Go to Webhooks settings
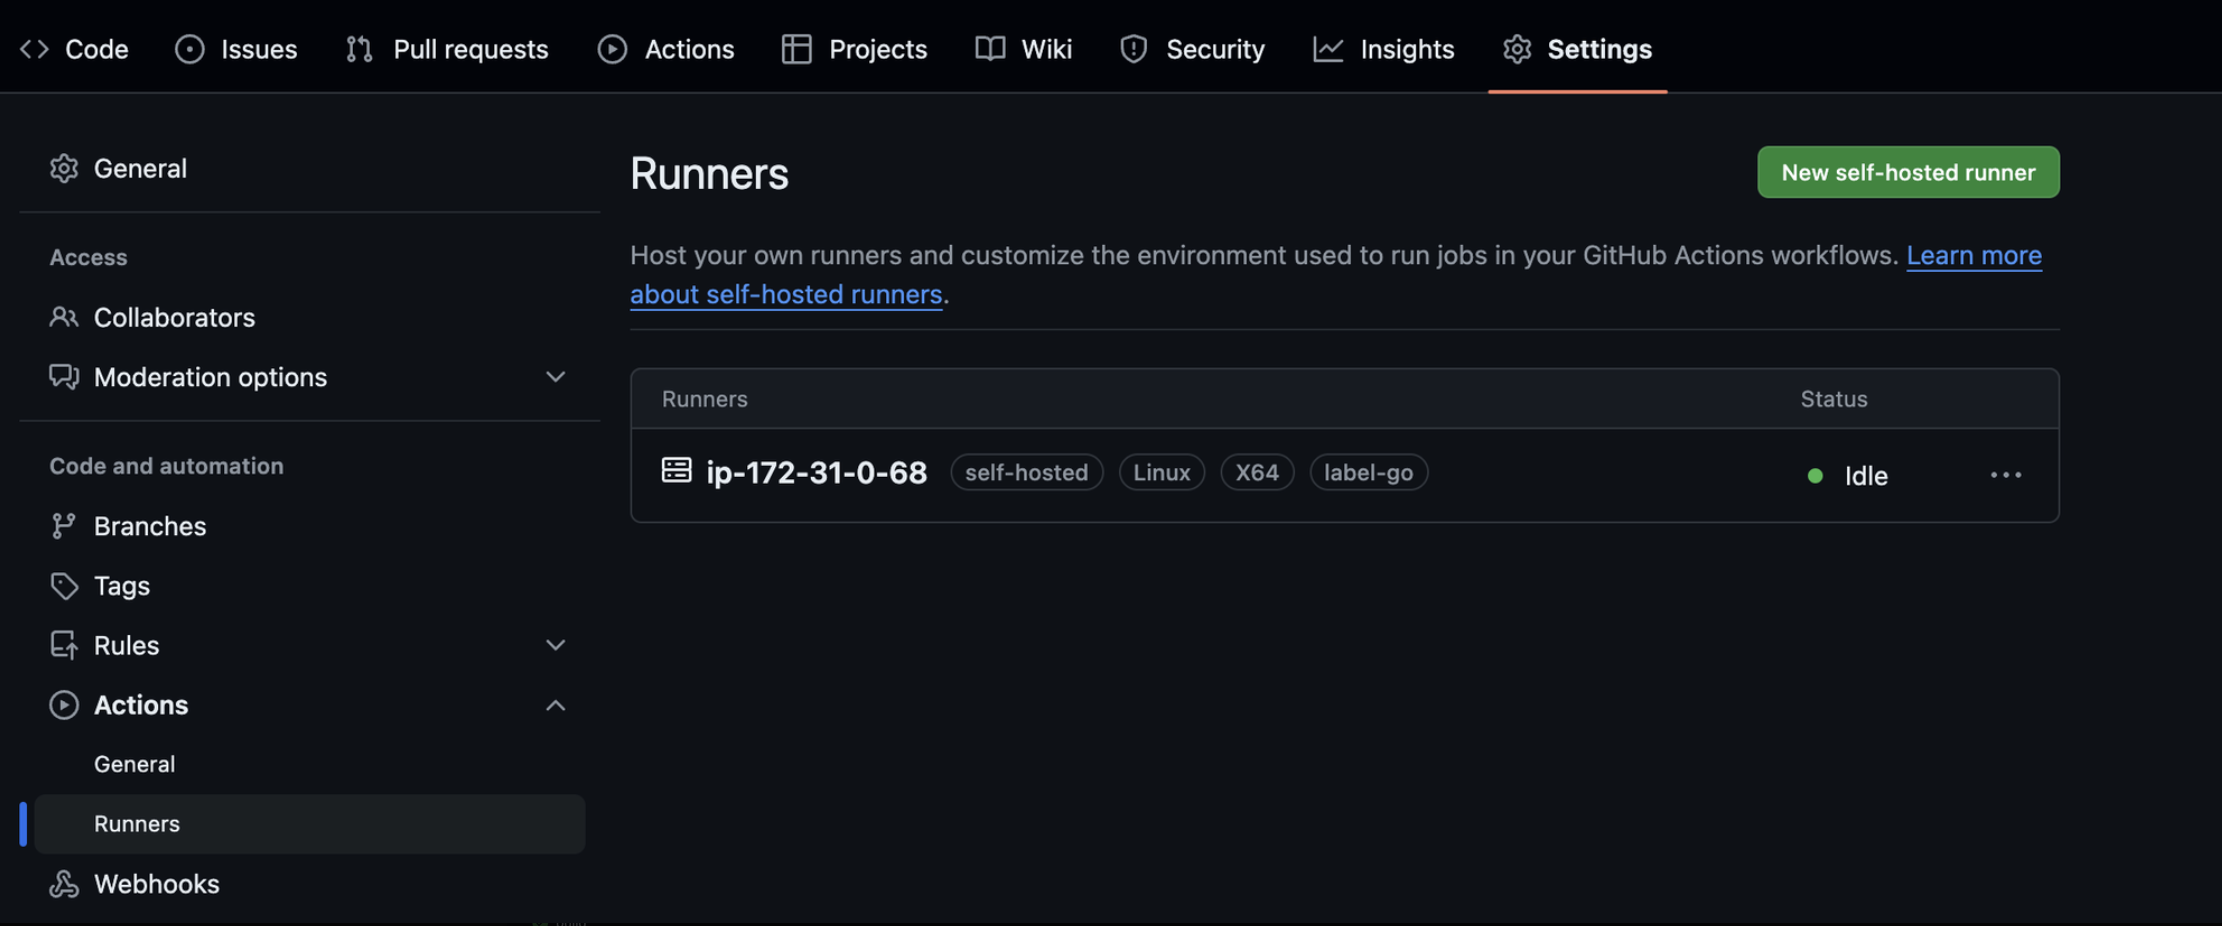The image size is (2222, 926). coord(310,884)
